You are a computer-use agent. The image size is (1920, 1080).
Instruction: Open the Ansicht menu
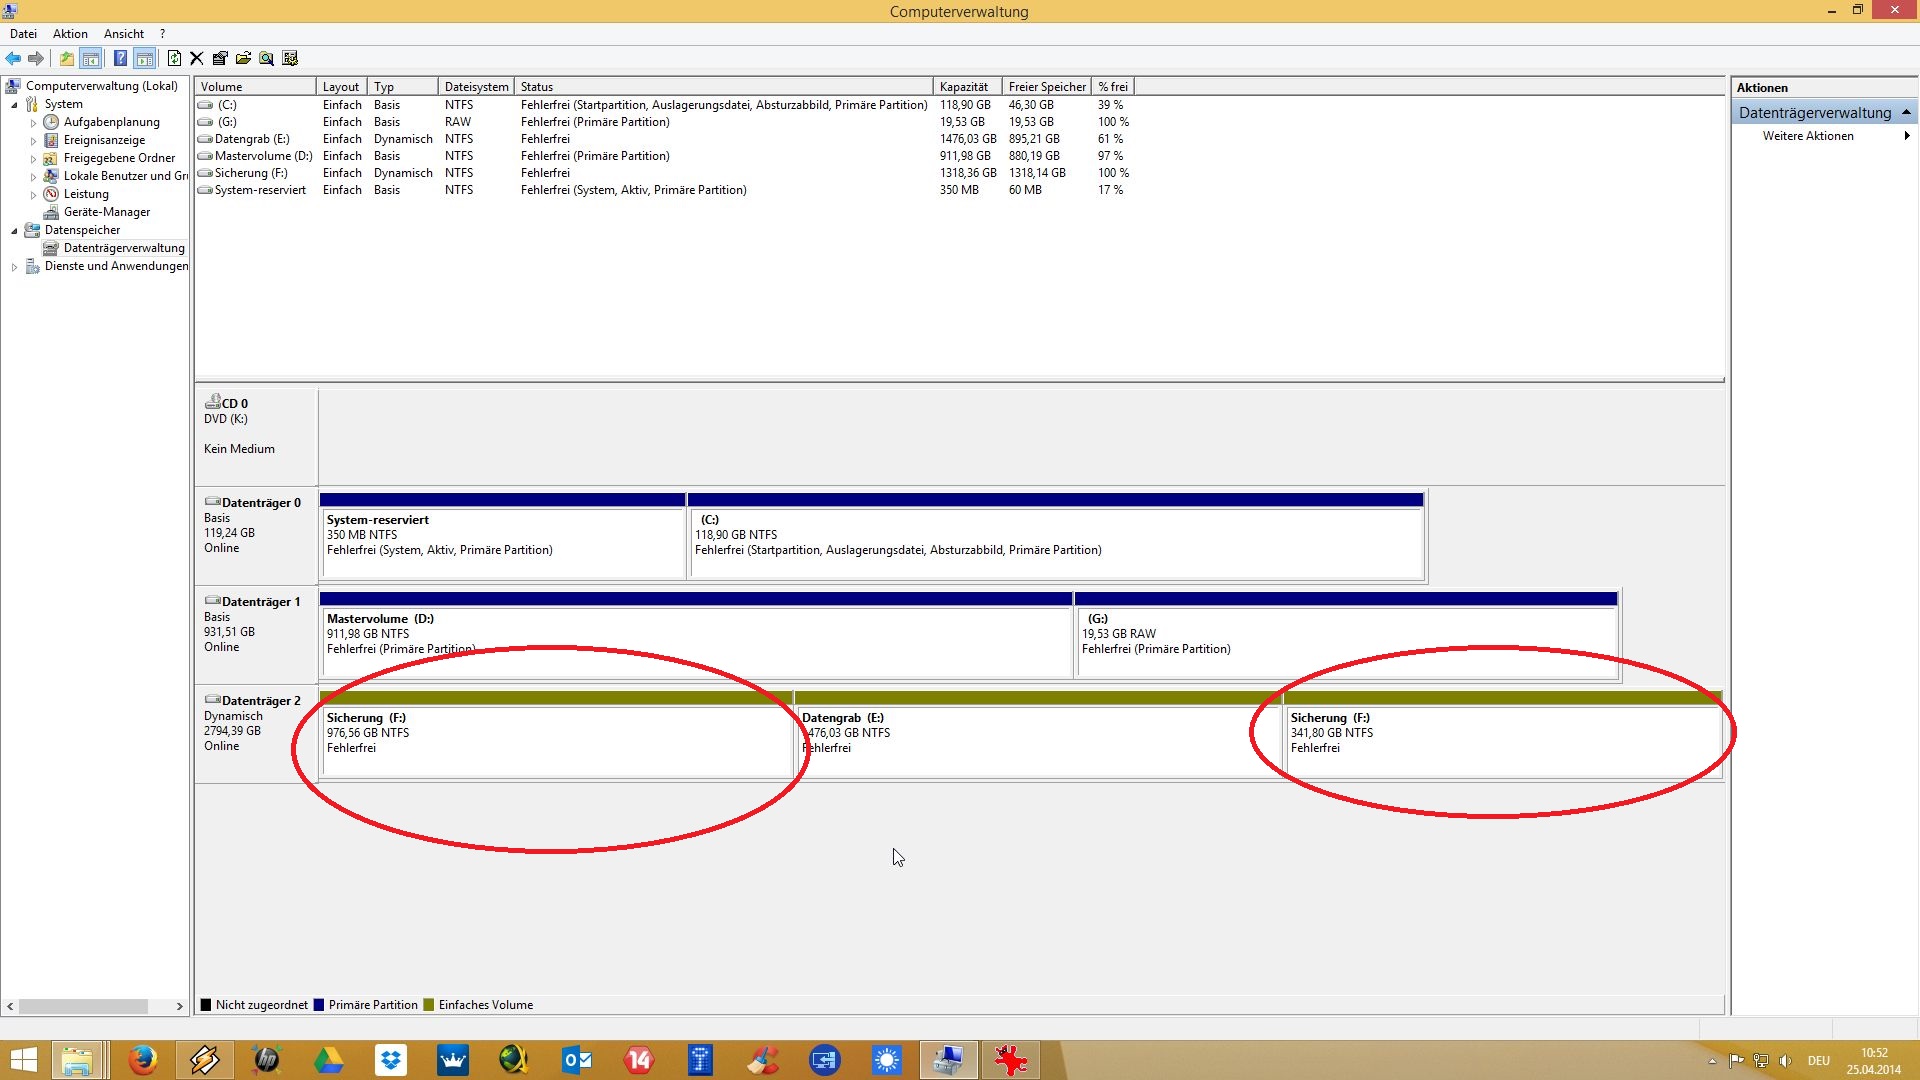coord(123,34)
